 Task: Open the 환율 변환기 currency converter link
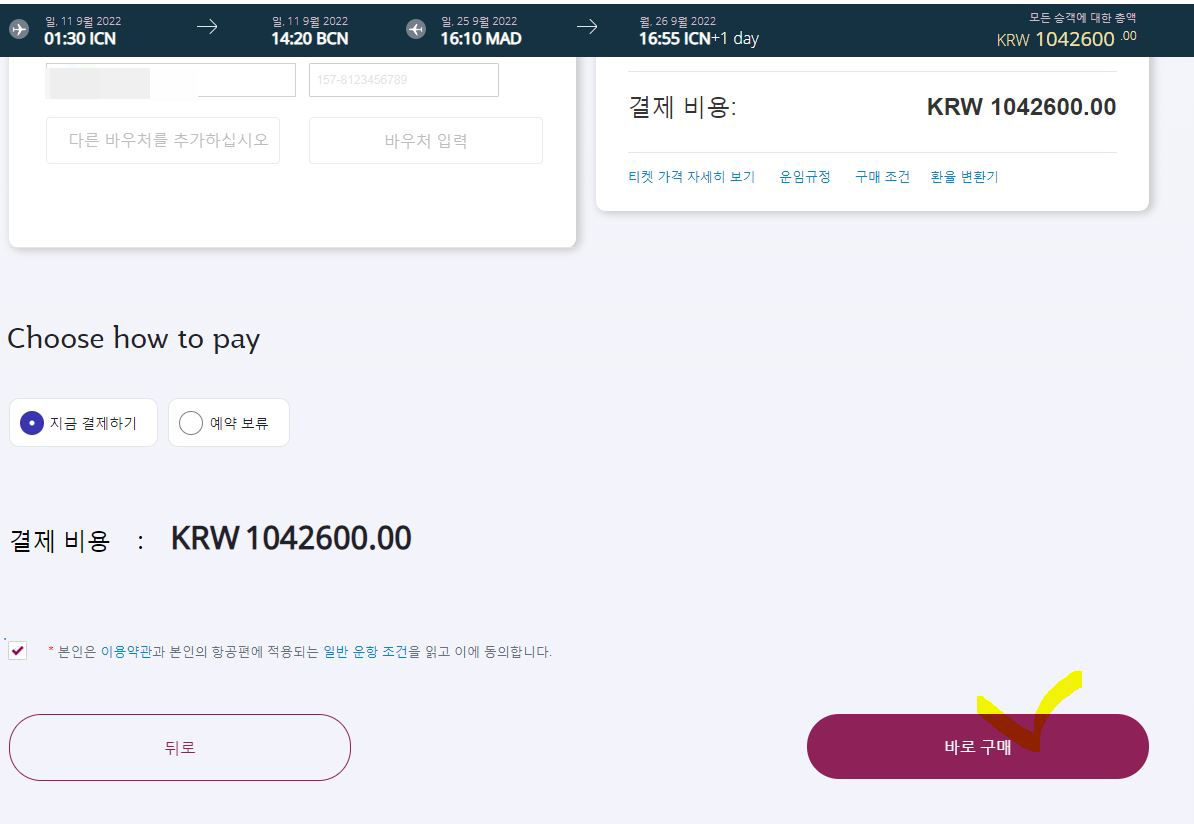click(x=964, y=177)
